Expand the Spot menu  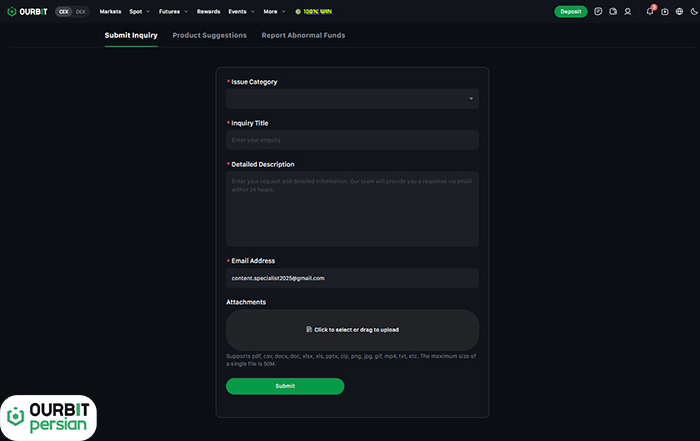139,12
